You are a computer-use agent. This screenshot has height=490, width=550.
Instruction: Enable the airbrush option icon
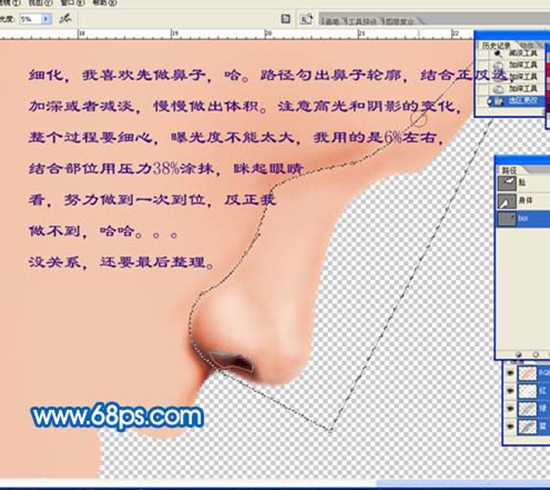pyautogui.click(x=65, y=18)
